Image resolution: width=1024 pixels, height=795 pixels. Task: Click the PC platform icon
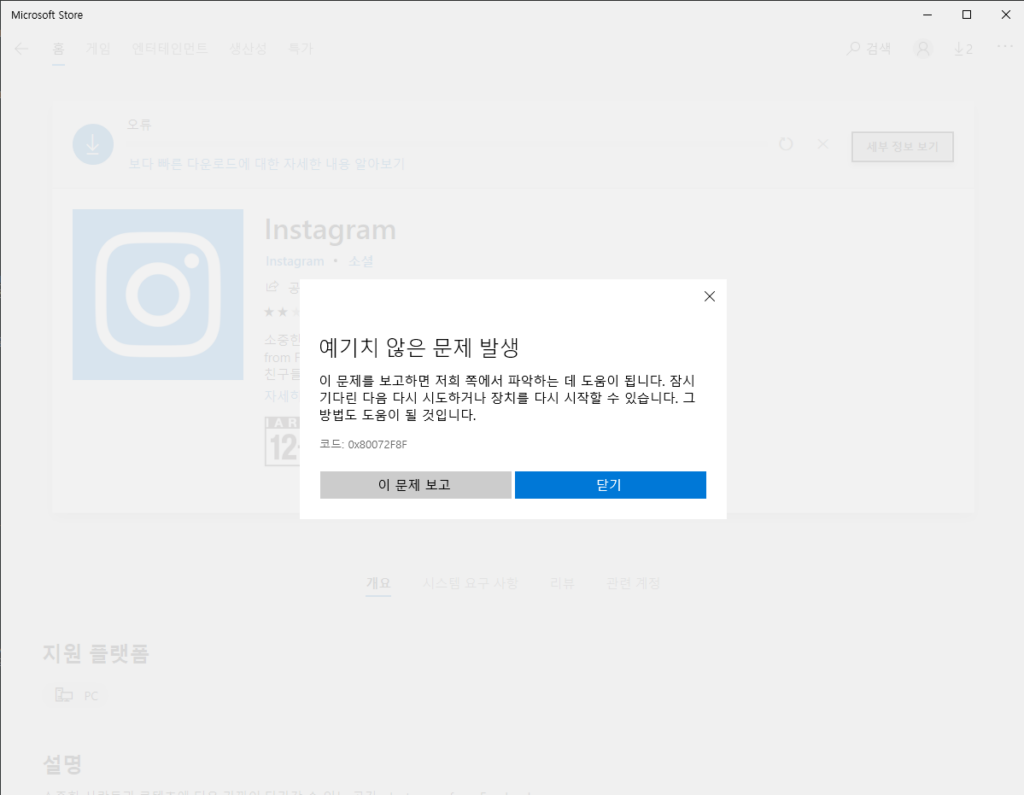[x=64, y=695]
